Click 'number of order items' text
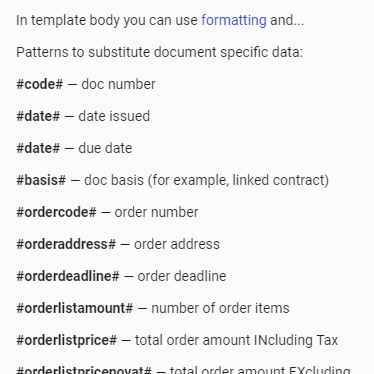The image size is (374, 374). [x=220, y=308]
